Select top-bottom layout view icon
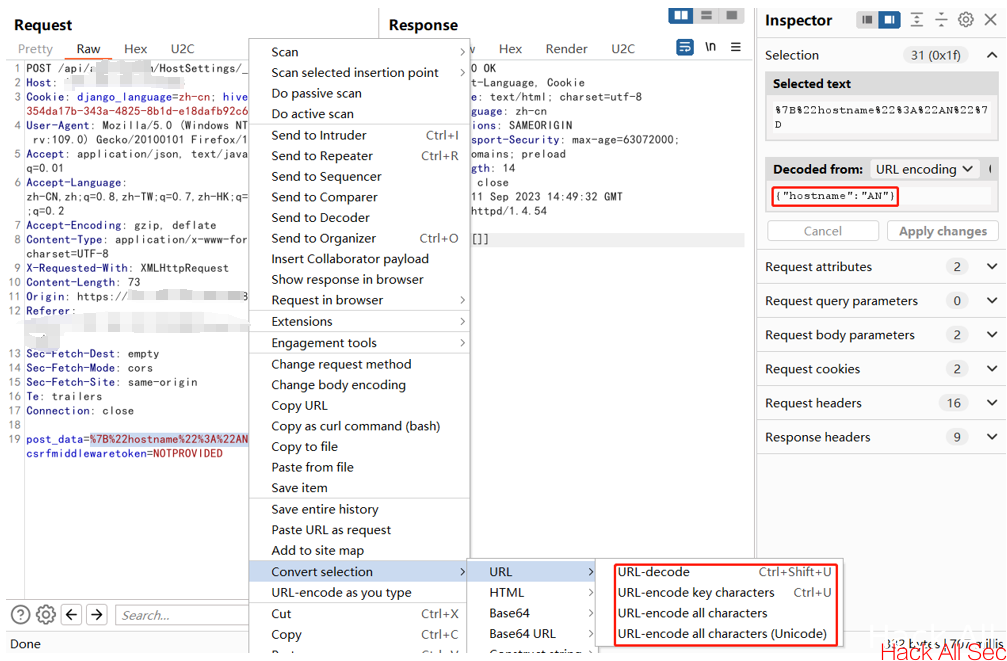Image resolution: width=1007 pixels, height=661 pixels. click(x=706, y=15)
